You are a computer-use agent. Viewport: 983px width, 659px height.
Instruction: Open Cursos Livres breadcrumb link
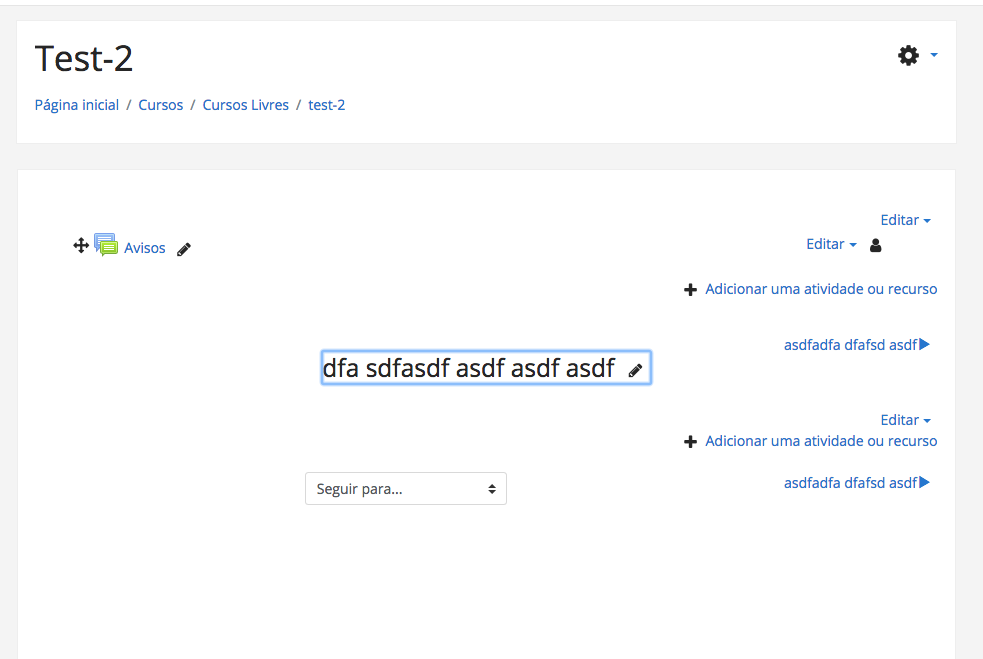click(x=246, y=105)
